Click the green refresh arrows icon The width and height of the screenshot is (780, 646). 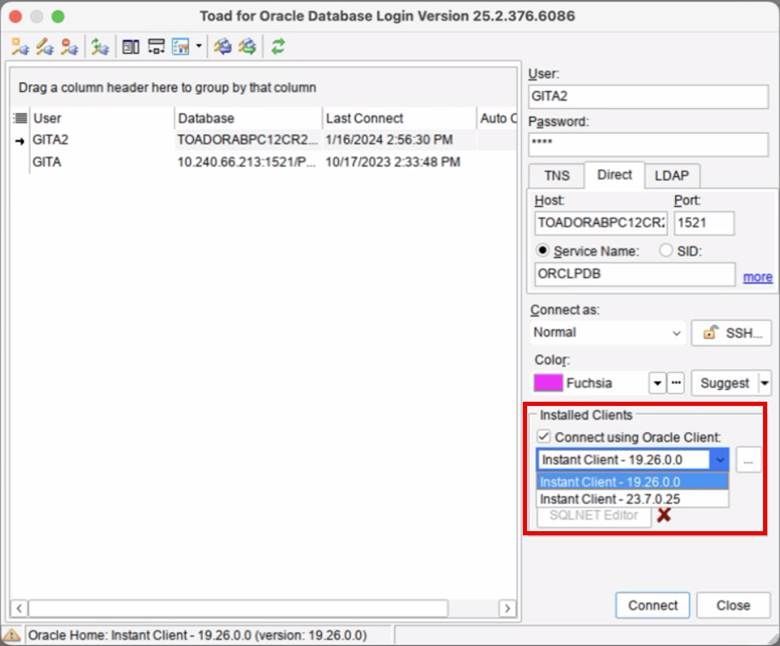click(x=278, y=47)
